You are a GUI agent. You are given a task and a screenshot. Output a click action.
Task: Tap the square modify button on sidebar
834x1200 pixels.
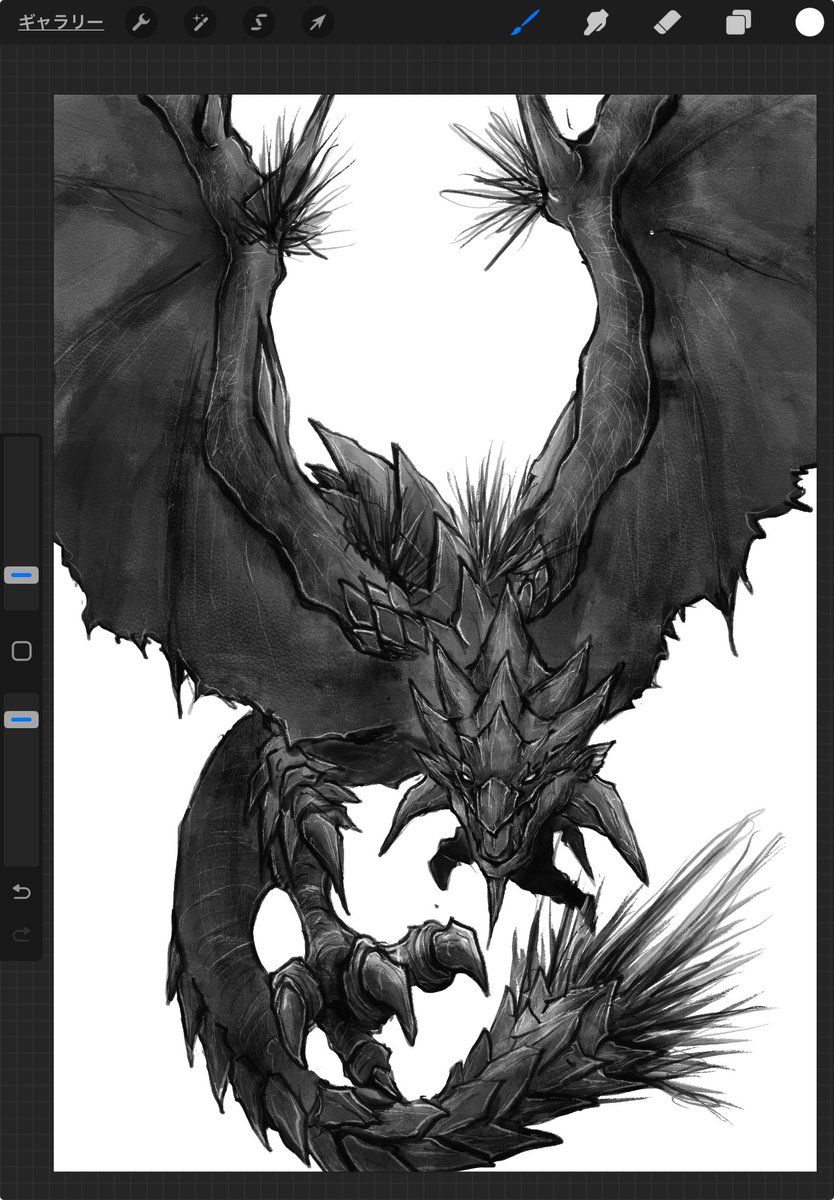click(21, 651)
